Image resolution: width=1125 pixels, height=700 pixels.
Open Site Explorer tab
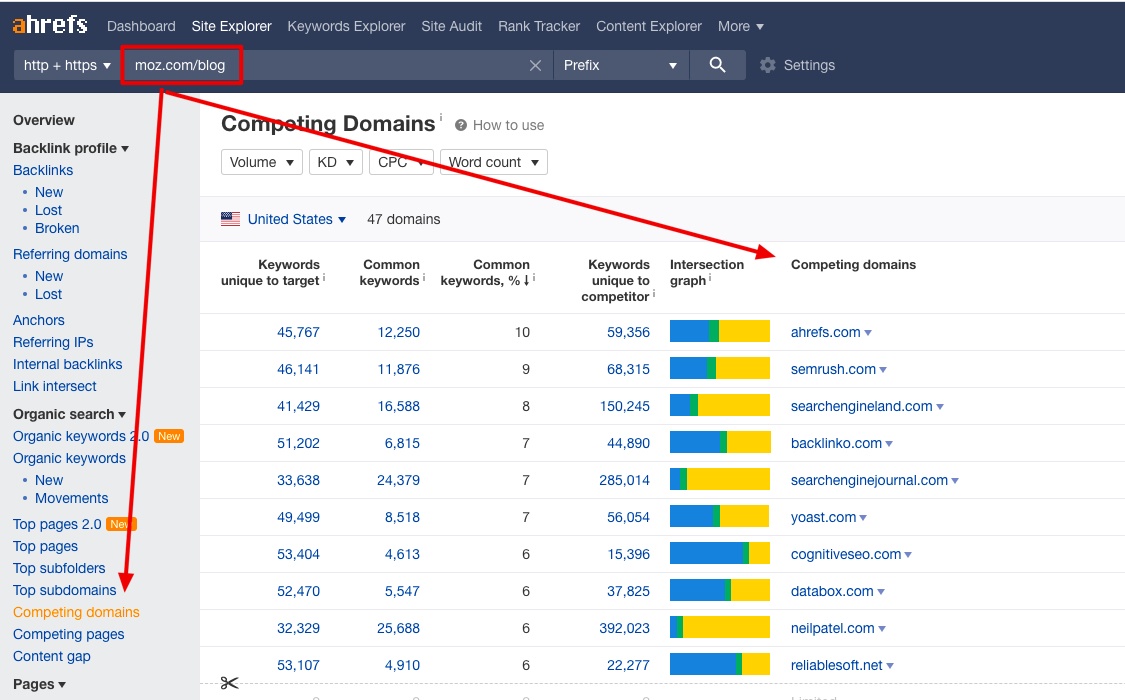[x=232, y=27]
